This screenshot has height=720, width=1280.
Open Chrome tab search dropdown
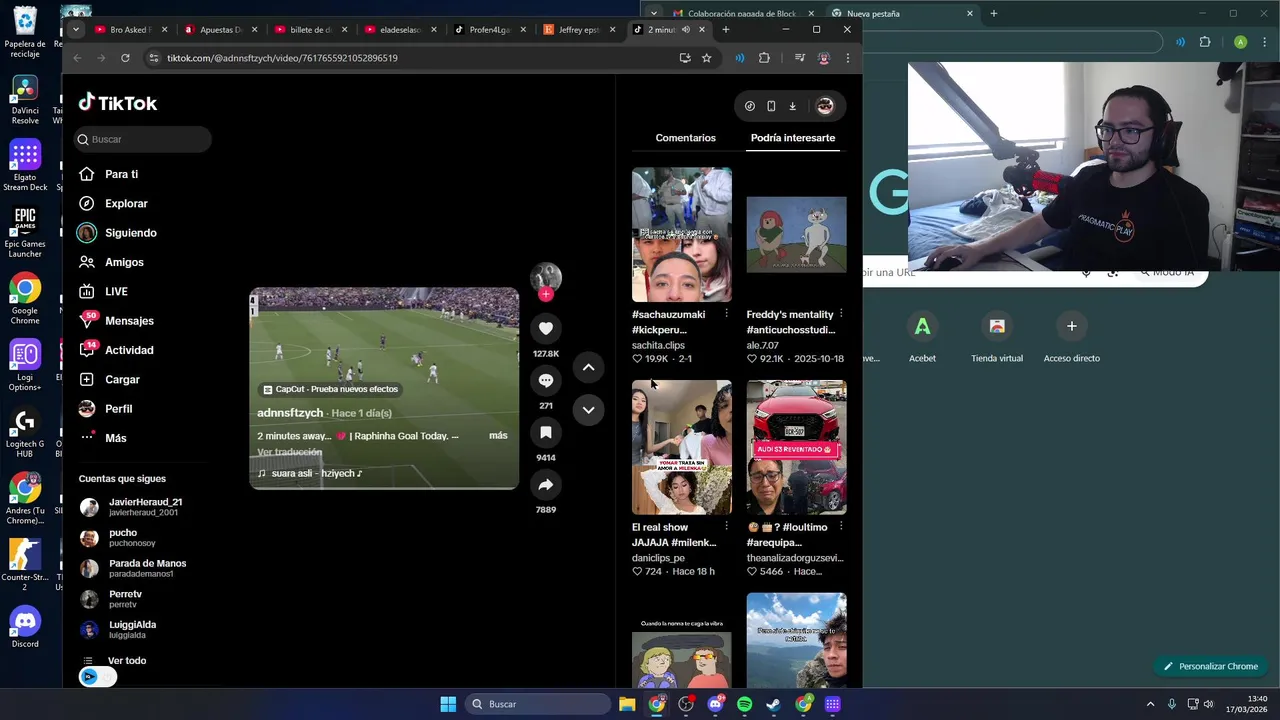[x=75, y=30]
